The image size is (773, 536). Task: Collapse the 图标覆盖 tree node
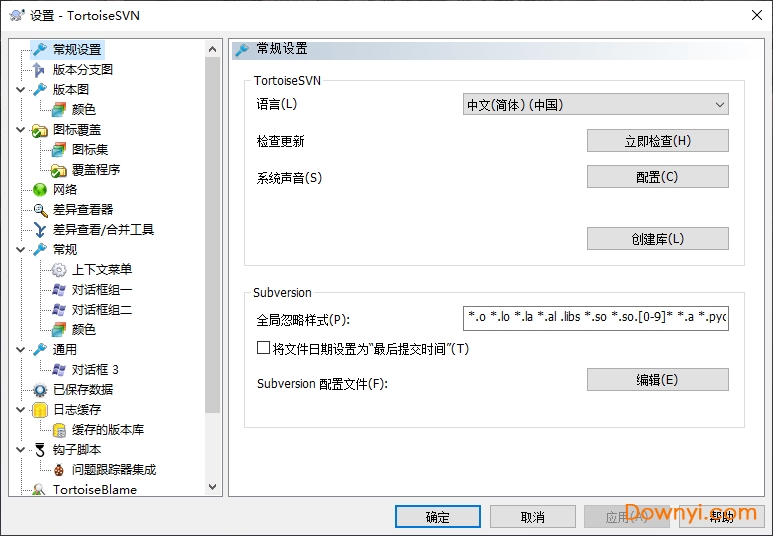[x=21, y=130]
